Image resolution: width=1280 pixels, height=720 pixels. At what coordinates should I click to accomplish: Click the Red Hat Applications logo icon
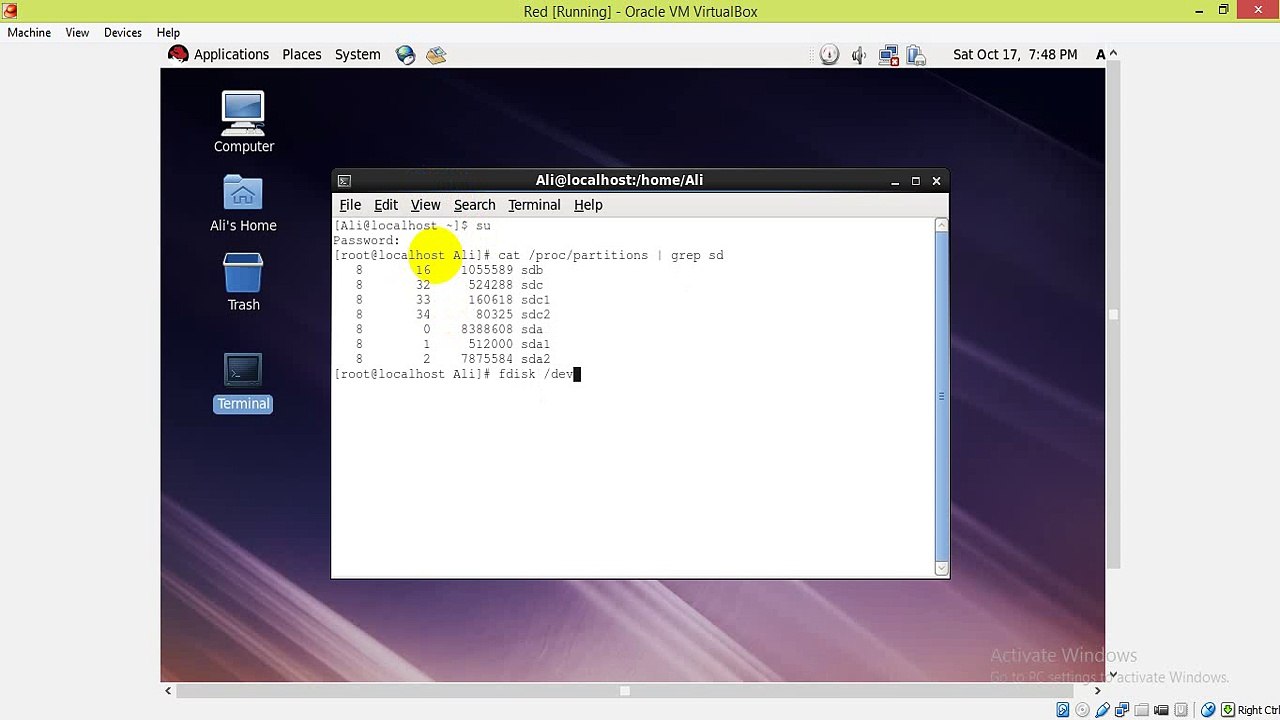tap(179, 54)
